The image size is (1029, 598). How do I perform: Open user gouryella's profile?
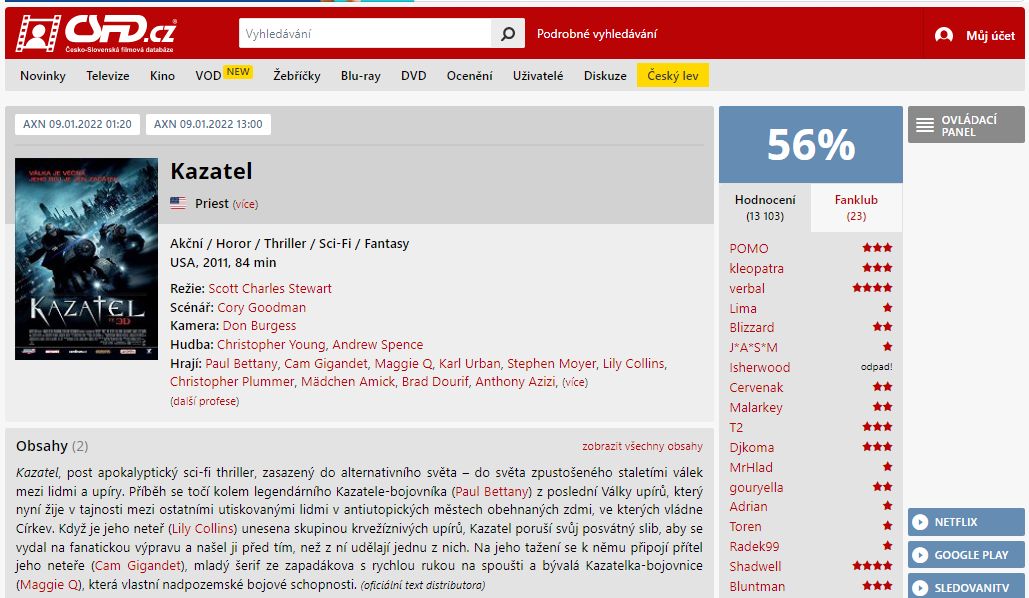(x=756, y=488)
